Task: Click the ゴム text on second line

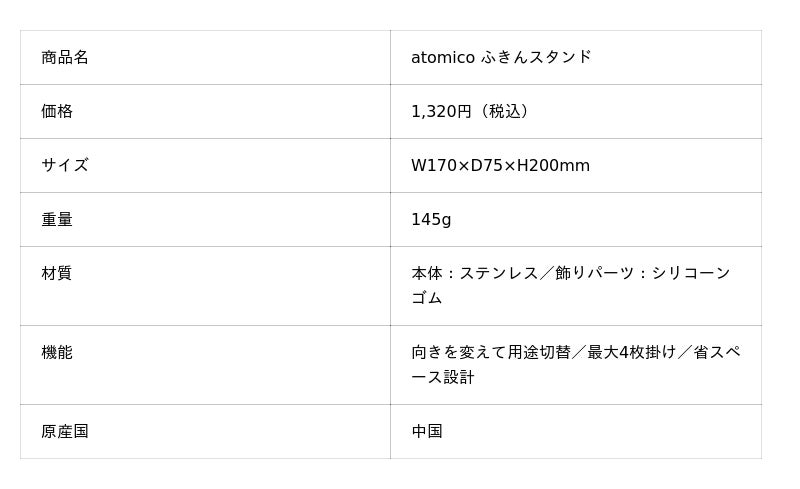Action: [427, 298]
